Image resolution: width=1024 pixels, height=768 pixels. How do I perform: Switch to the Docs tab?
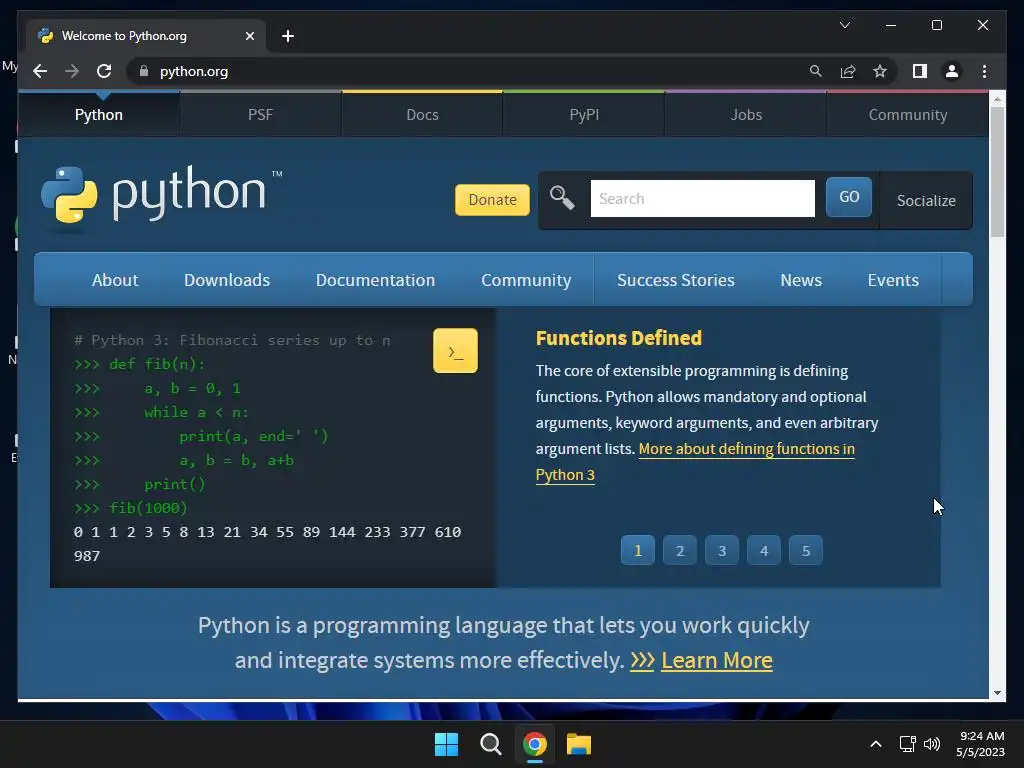(x=422, y=114)
